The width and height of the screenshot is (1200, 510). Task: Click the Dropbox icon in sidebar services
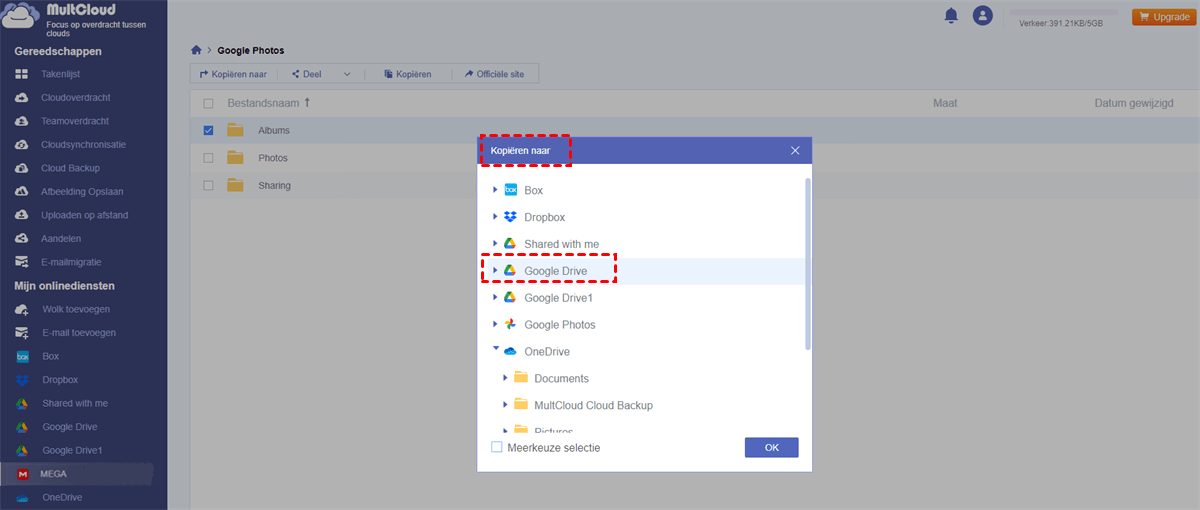[22, 380]
